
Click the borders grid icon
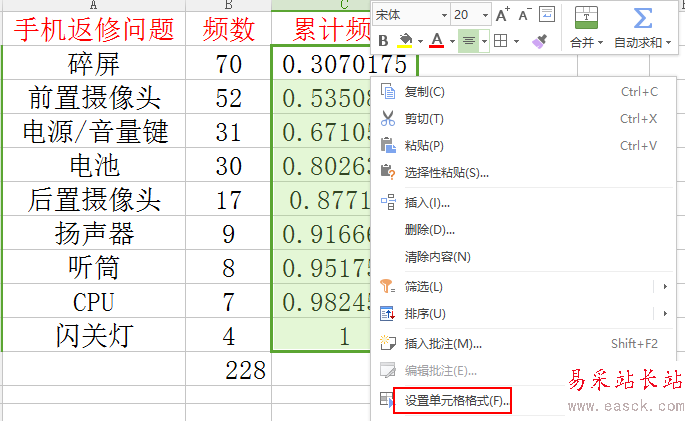pyautogui.click(x=501, y=41)
